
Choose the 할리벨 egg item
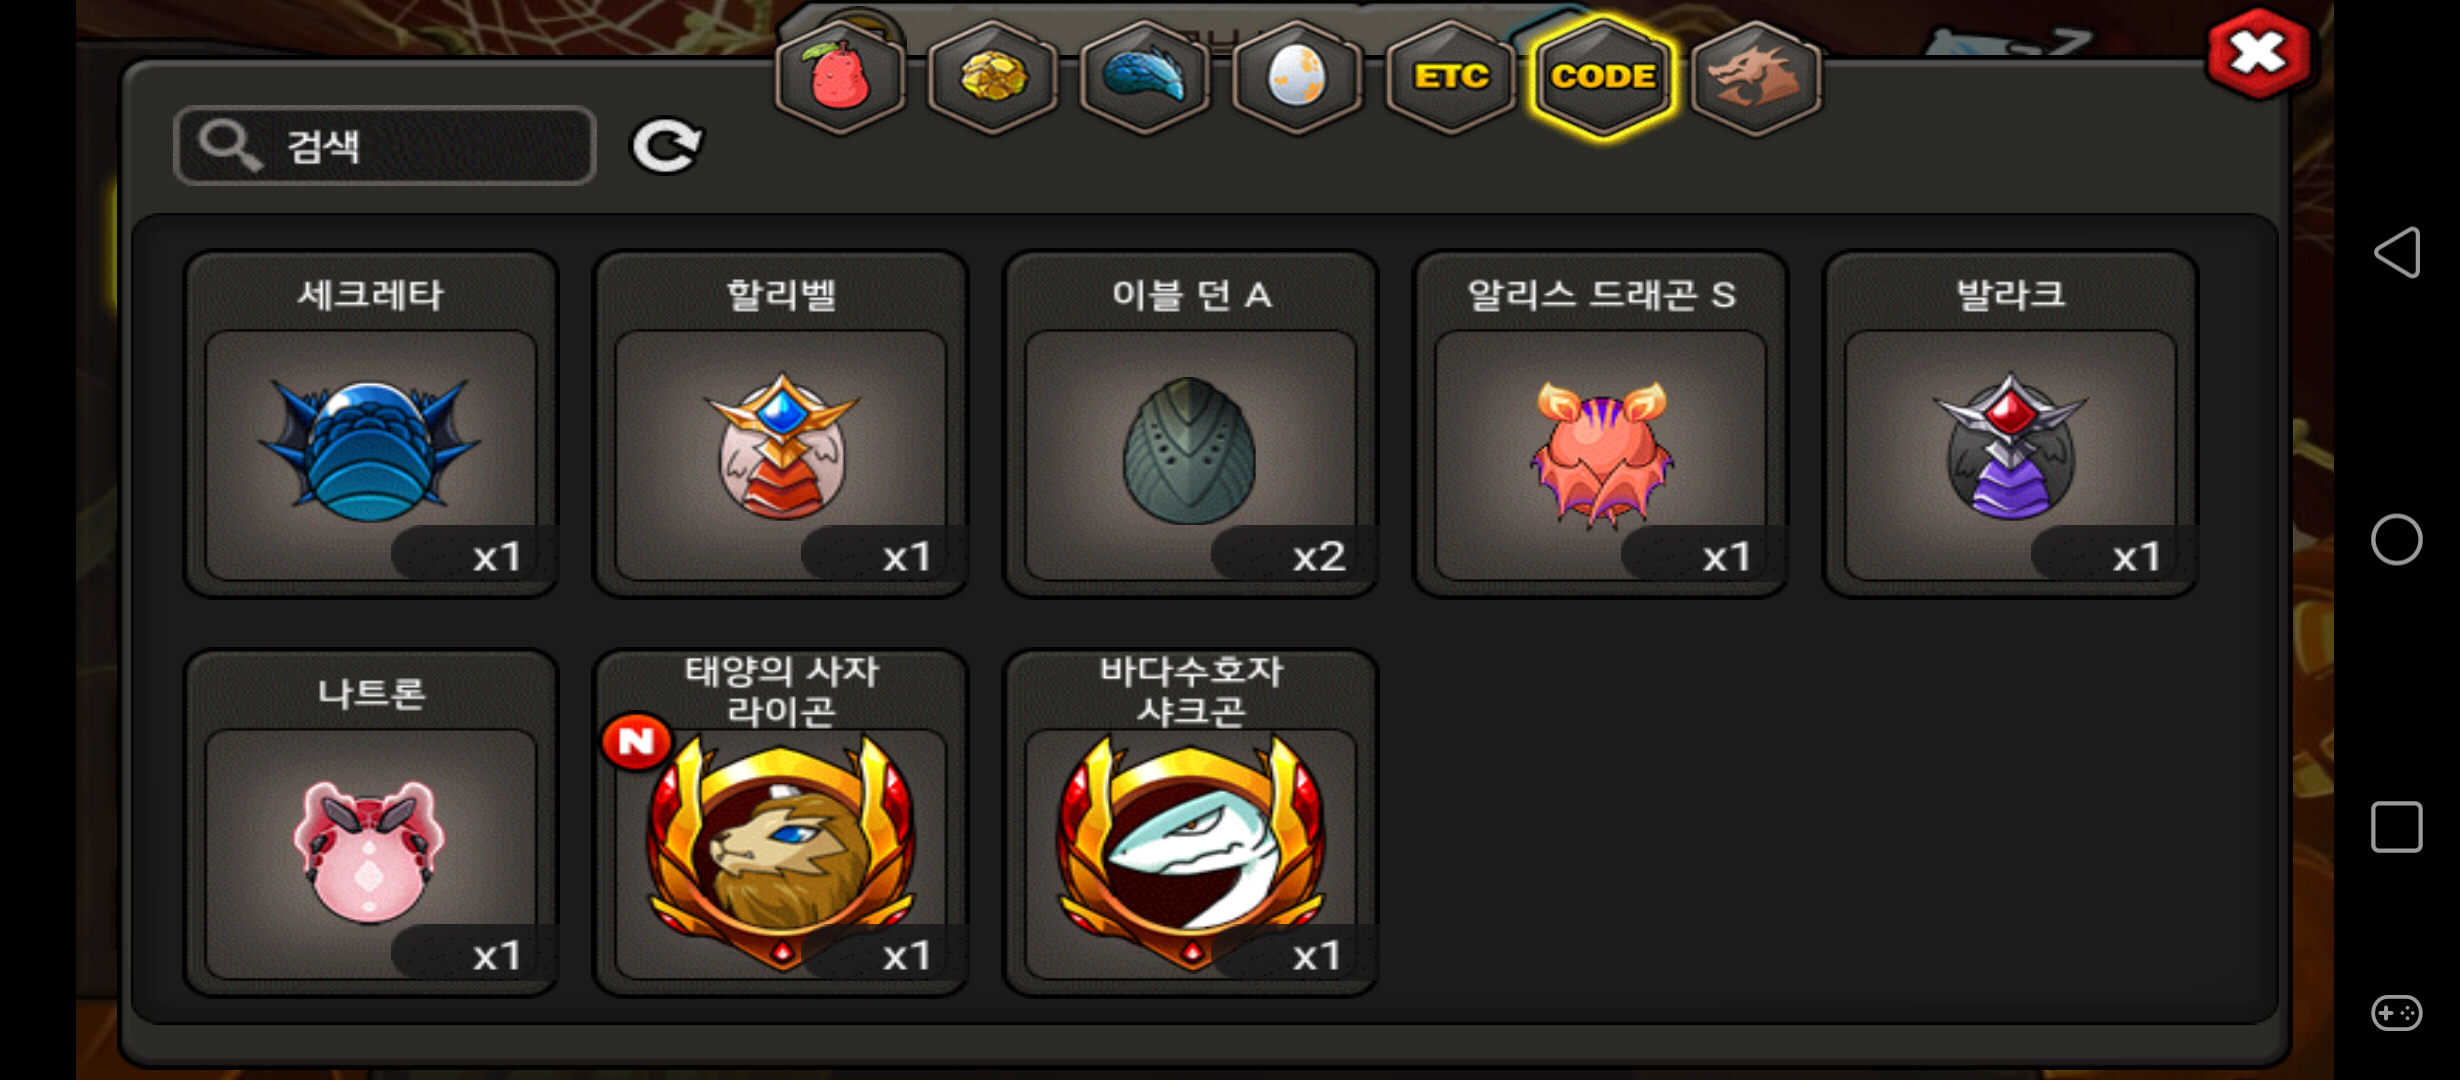(781, 424)
